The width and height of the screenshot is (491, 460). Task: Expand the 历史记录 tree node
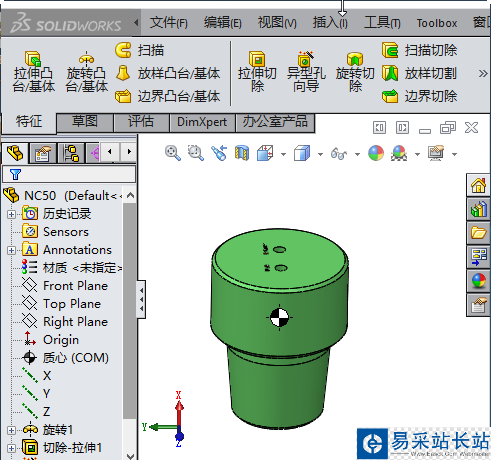(x=11, y=214)
